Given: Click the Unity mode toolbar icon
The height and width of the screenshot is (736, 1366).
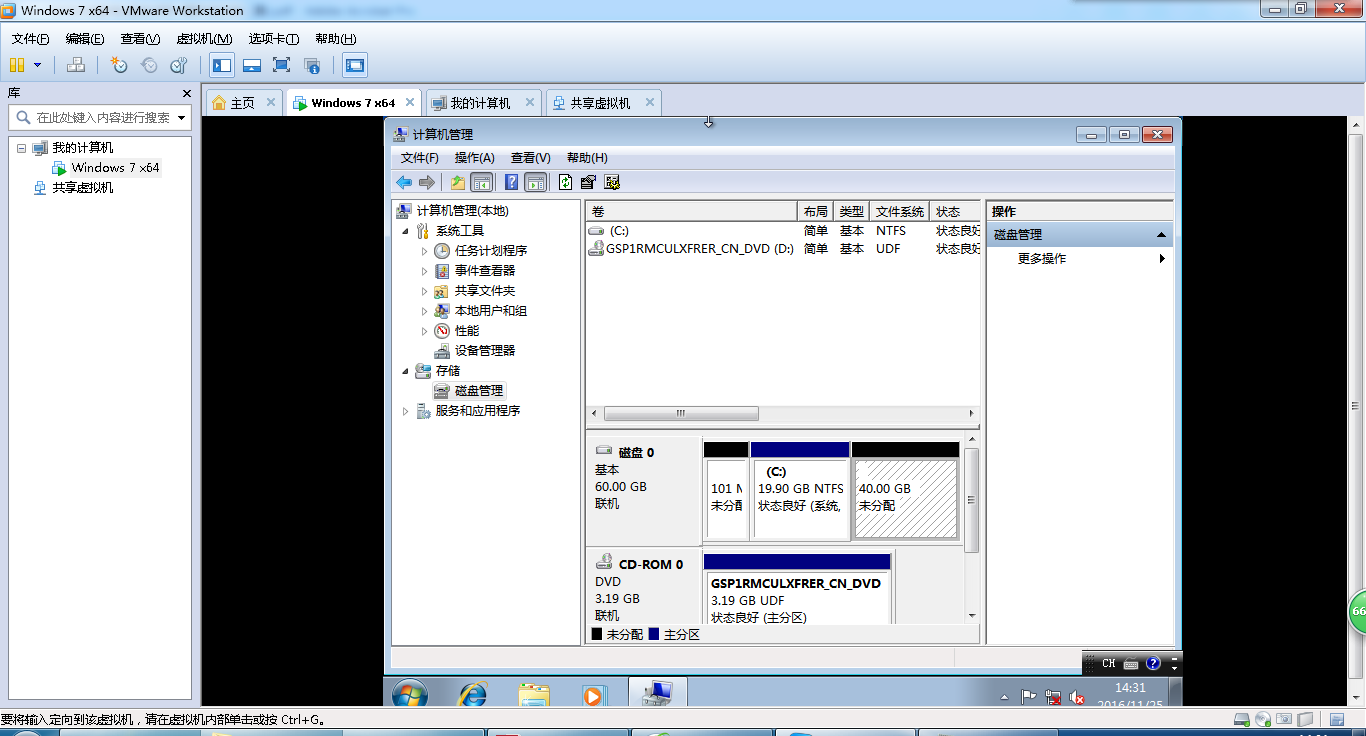Looking at the screenshot, I should coord(312,65).
